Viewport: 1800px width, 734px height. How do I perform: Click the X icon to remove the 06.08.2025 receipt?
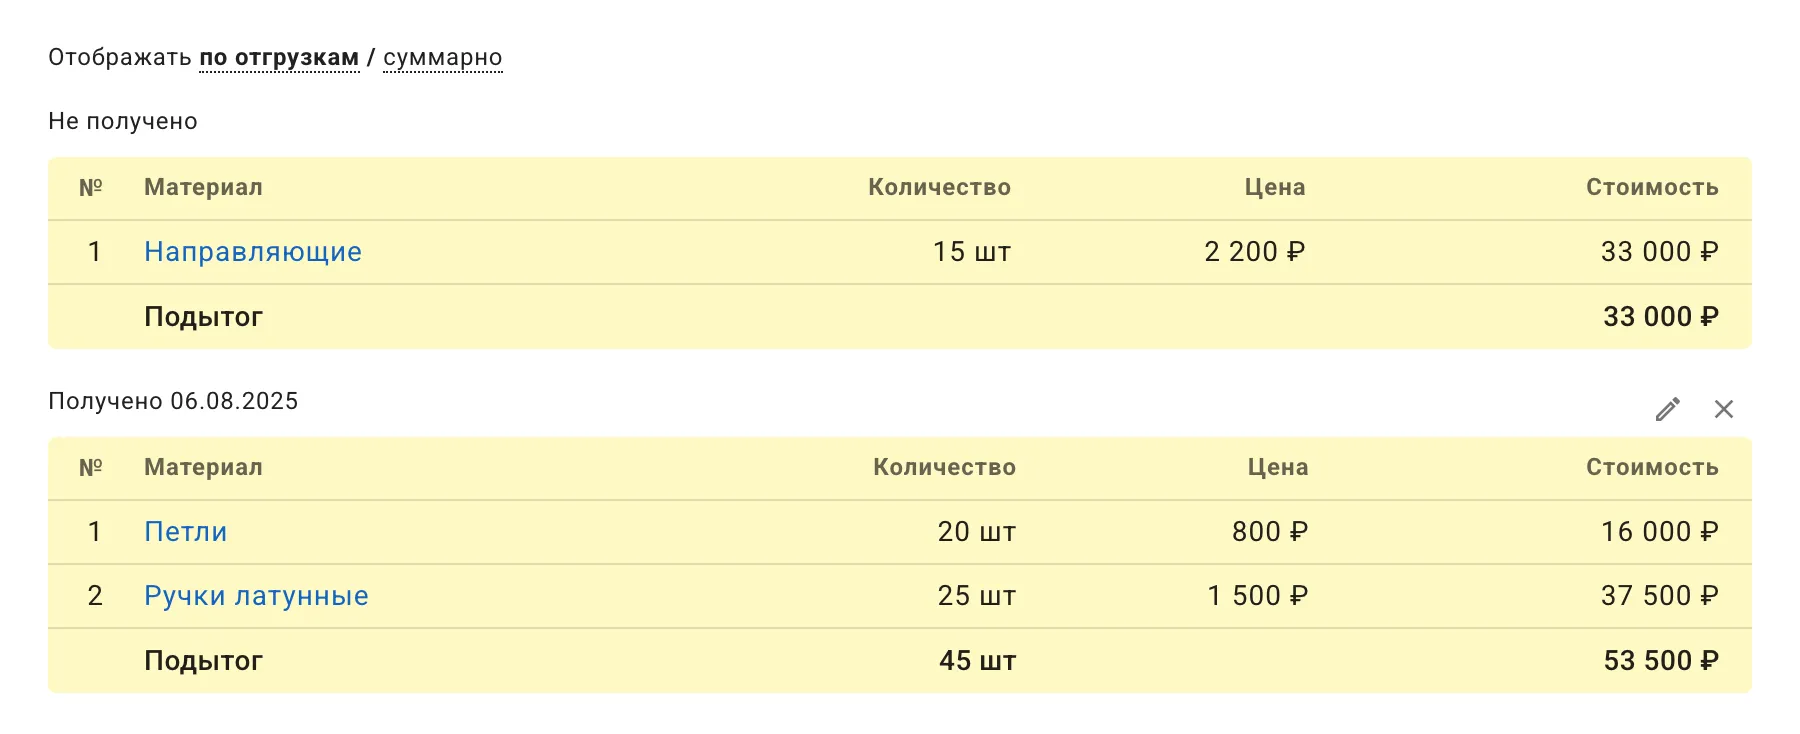1725,409
